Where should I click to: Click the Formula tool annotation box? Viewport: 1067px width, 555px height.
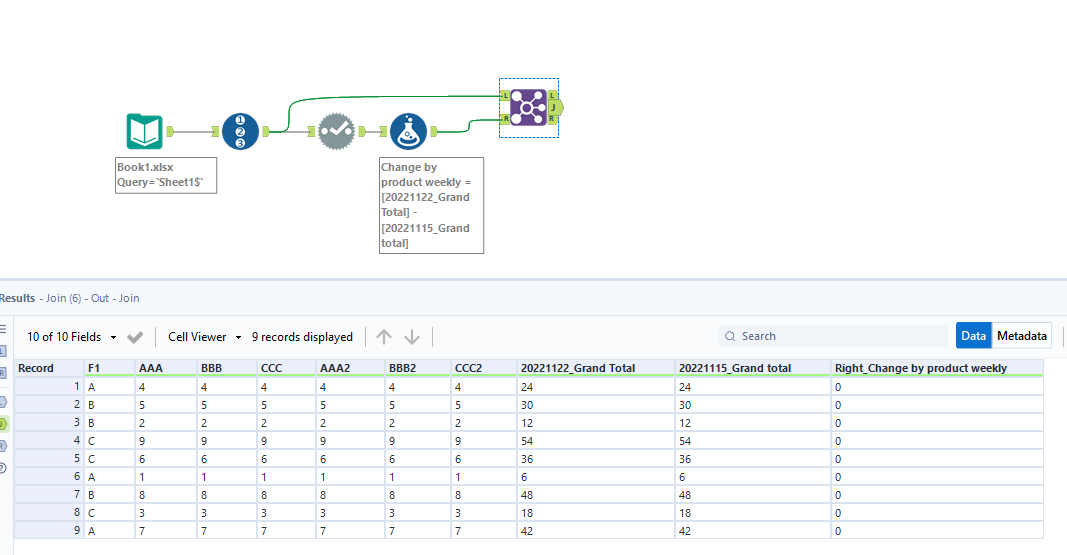(431, 205)
